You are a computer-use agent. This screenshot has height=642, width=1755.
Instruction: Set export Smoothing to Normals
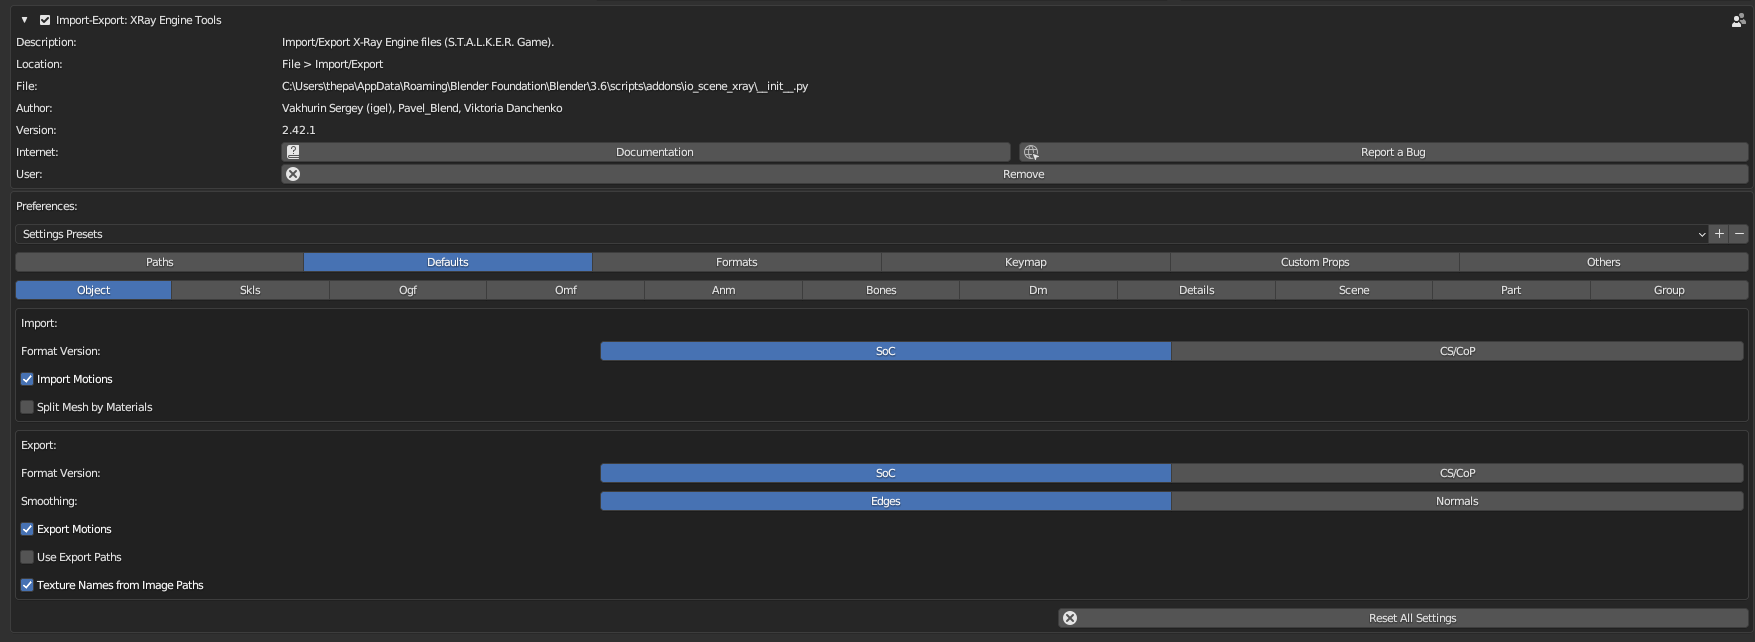pos(1457,501)
